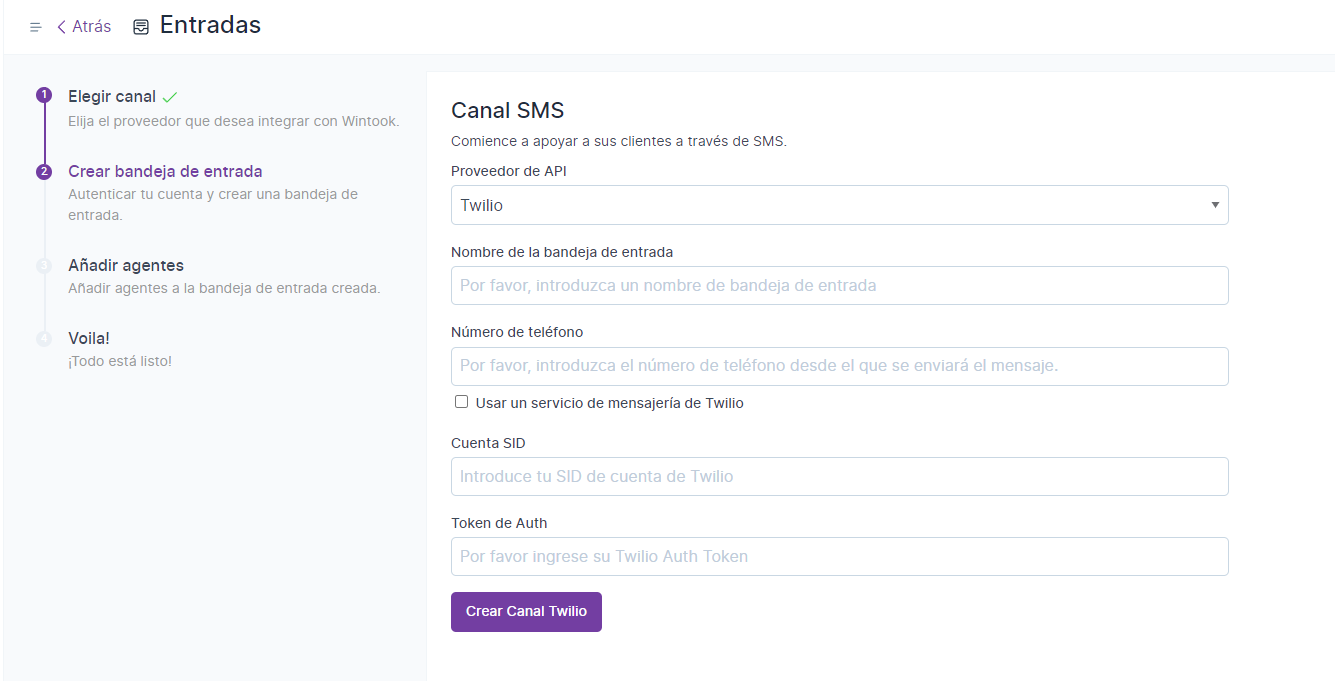Click the step 1 numbered circle
Viewport: 1335px width, 681px height.
point(44,95)
